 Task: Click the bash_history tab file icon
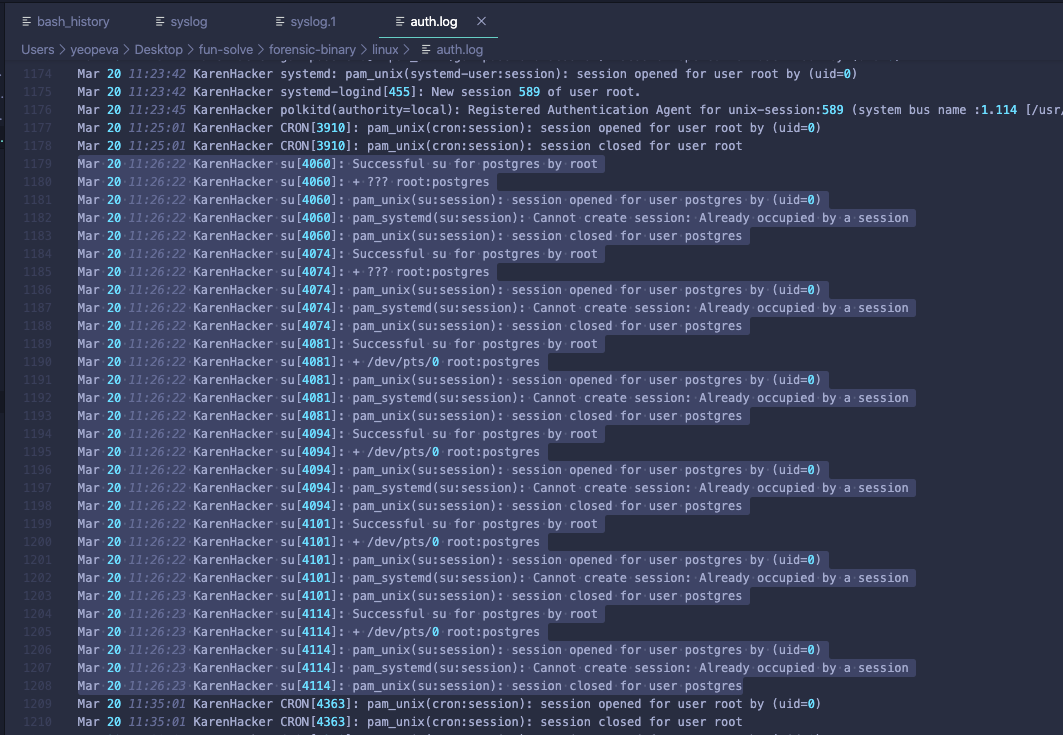(26, 22)
